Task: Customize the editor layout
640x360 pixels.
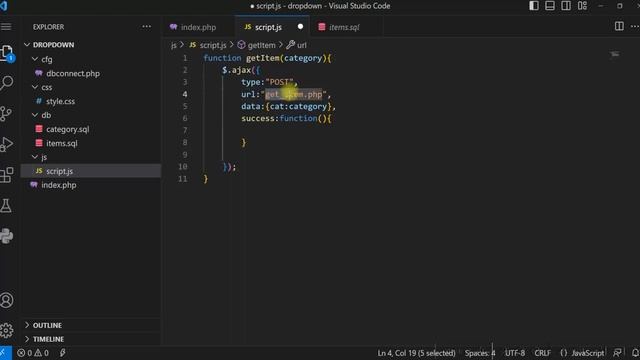Action: (x=582, y=6)
